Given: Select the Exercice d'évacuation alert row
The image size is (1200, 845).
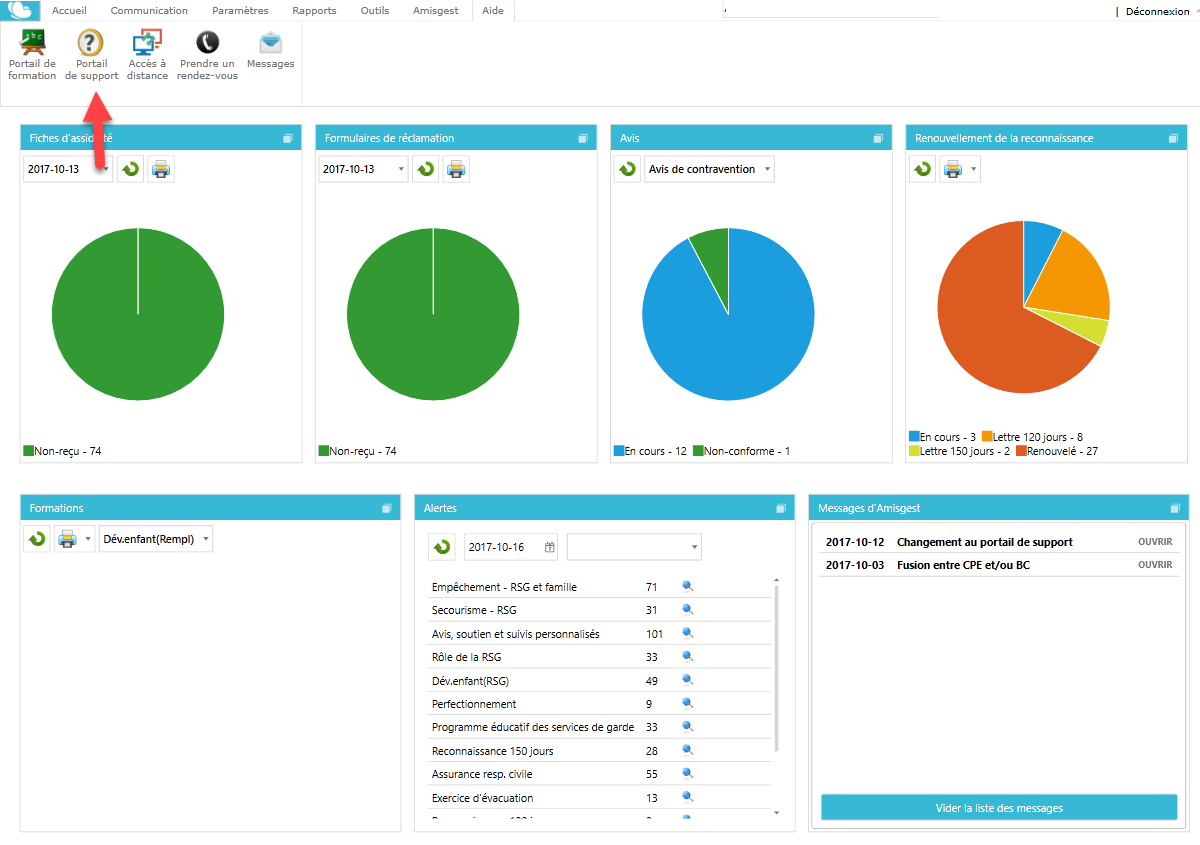Looking at the screenshot, I should [x=600, y=798].
